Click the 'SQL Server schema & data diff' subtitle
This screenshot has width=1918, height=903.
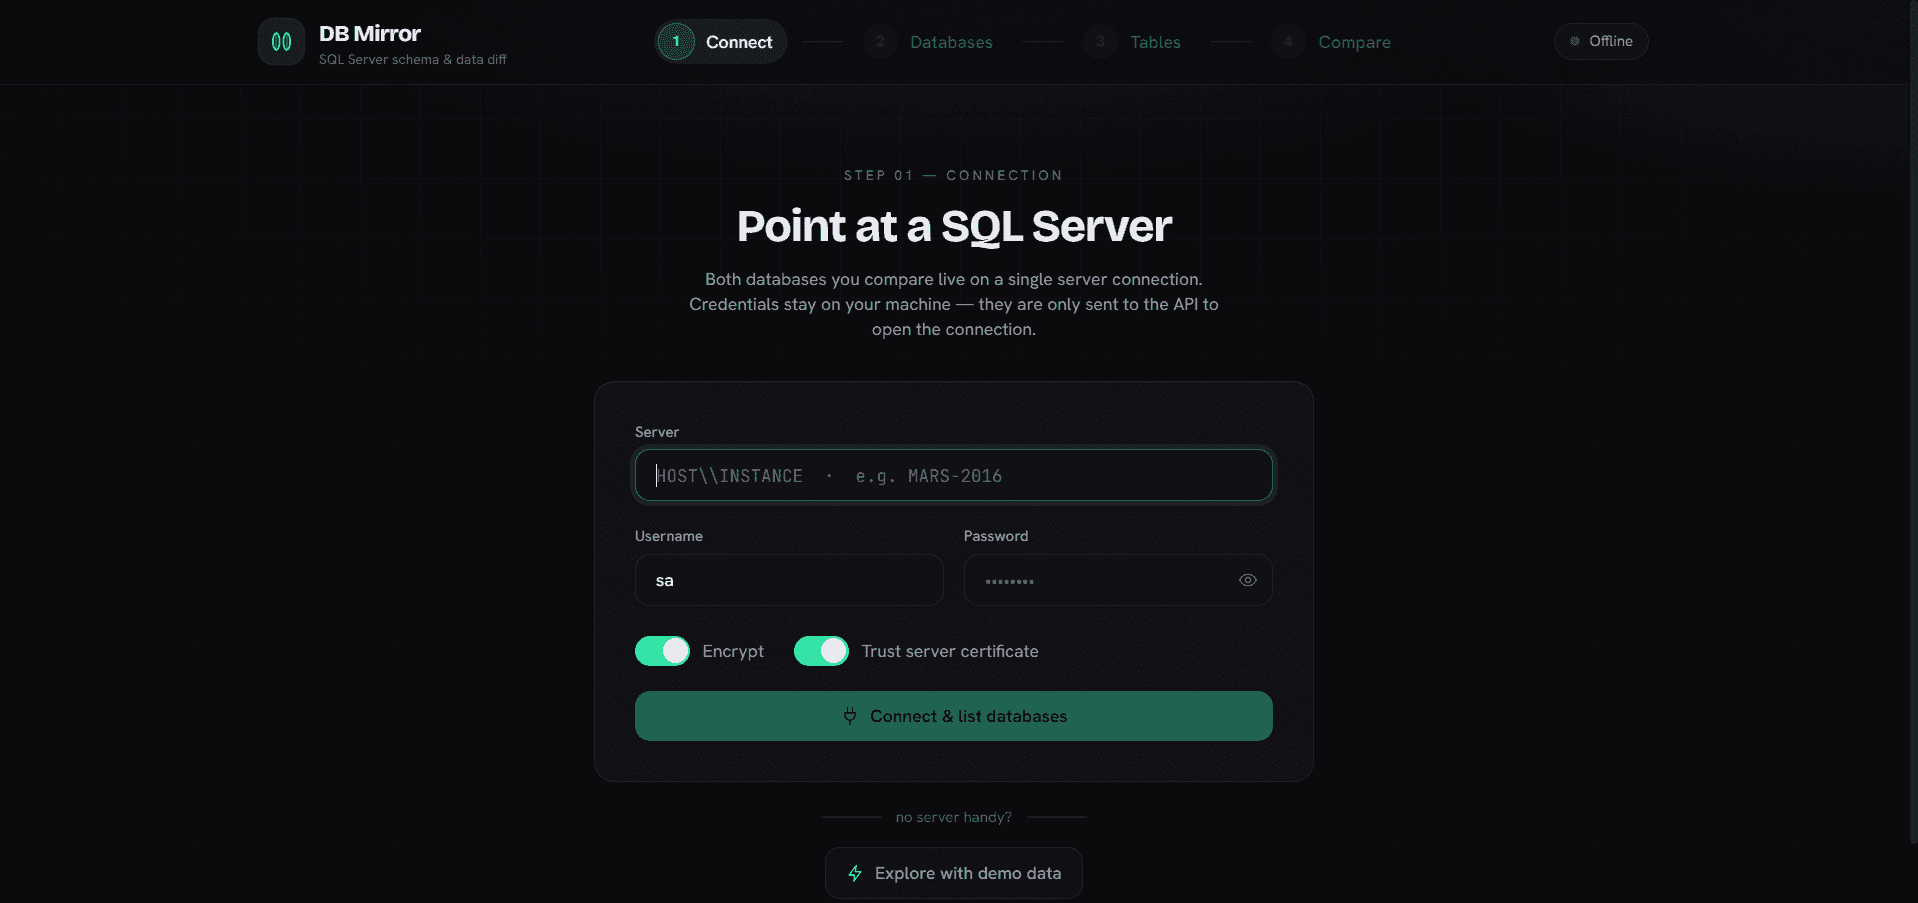[x=412, y=59]
